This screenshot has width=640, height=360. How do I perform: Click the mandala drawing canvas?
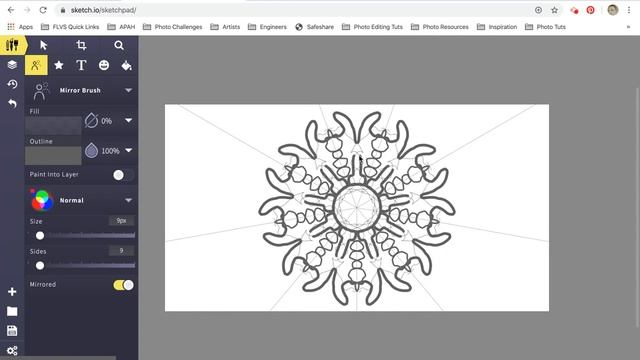point(357,208)
